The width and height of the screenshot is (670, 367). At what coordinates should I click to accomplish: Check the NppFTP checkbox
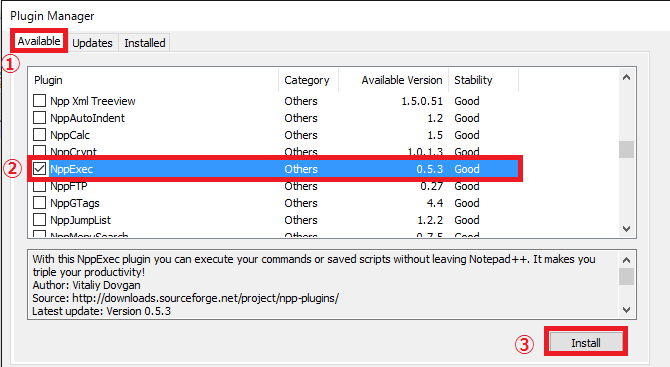[39, 186]
